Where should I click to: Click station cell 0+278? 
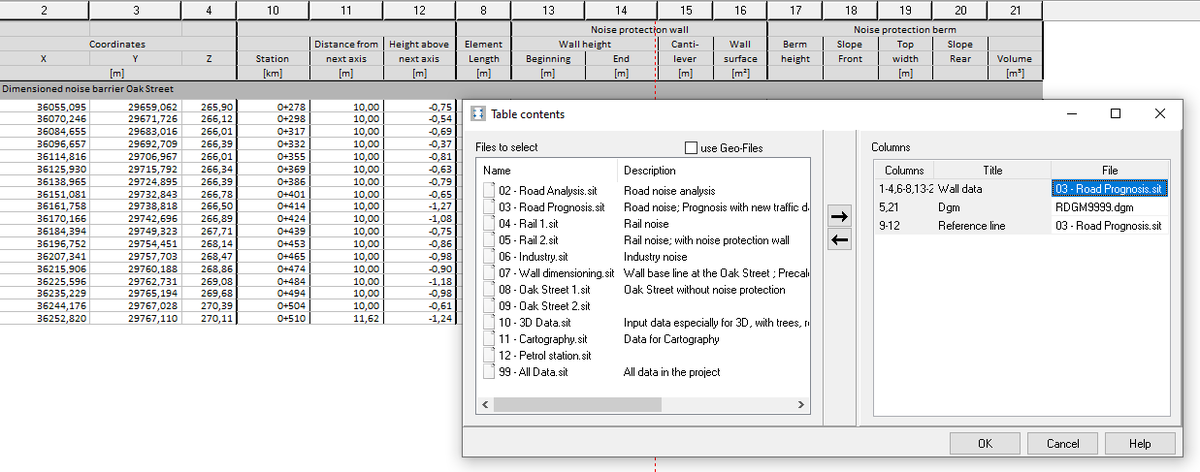point(273,105)
